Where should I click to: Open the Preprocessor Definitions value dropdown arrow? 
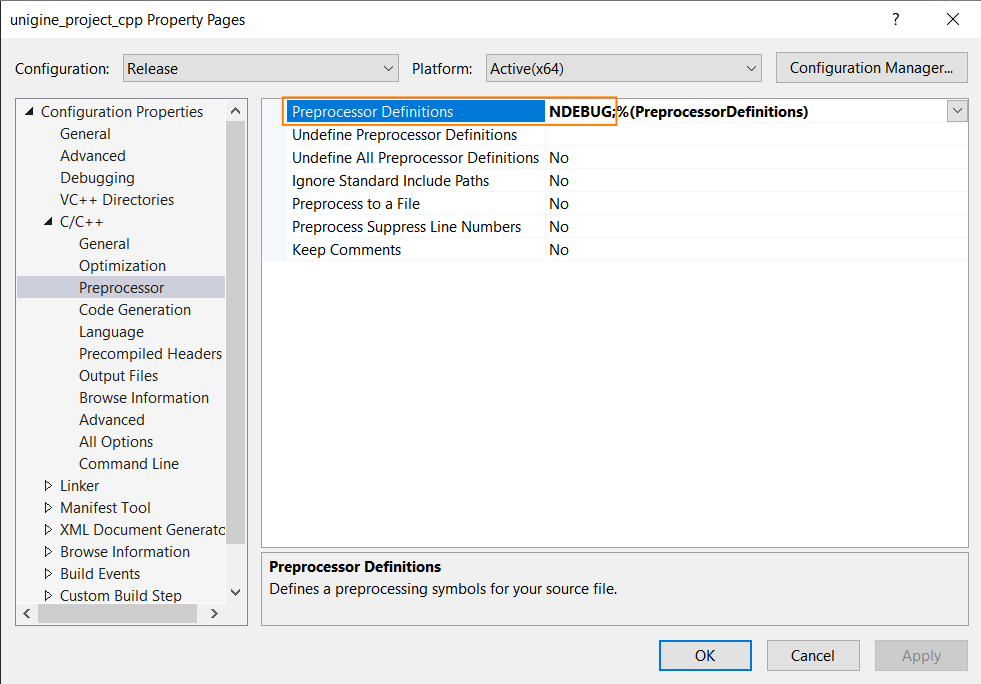pos(957,111)
